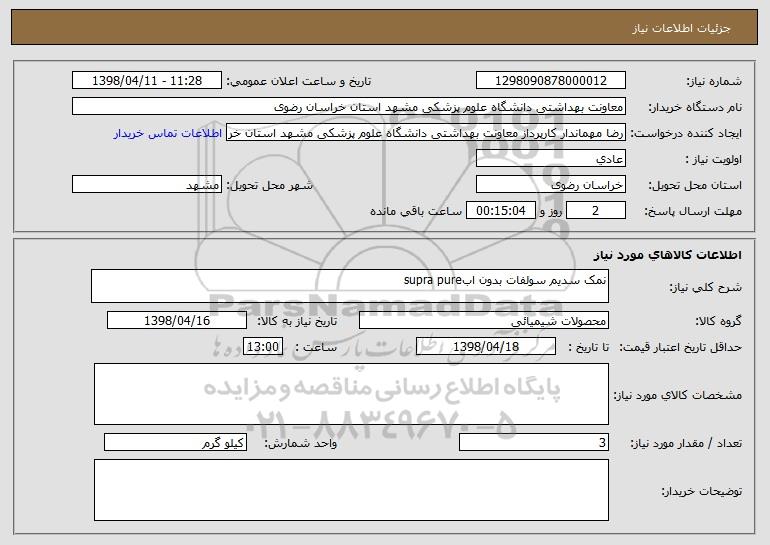This screenshot has height=545, width=770.
Task: Click the label شرح کلی نیاز
Action: (x=706, y=287)
